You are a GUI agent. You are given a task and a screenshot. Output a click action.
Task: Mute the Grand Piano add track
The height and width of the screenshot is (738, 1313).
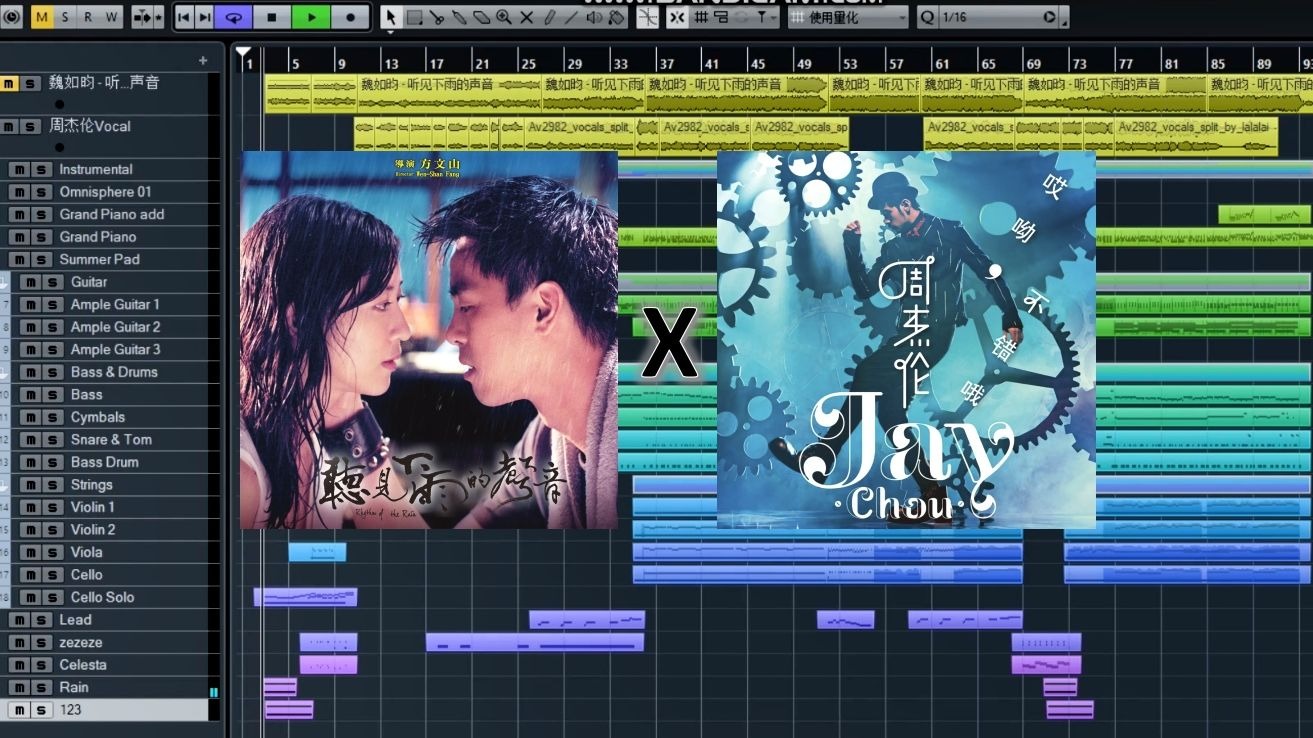pyautogui.click(x=19, y=215)
